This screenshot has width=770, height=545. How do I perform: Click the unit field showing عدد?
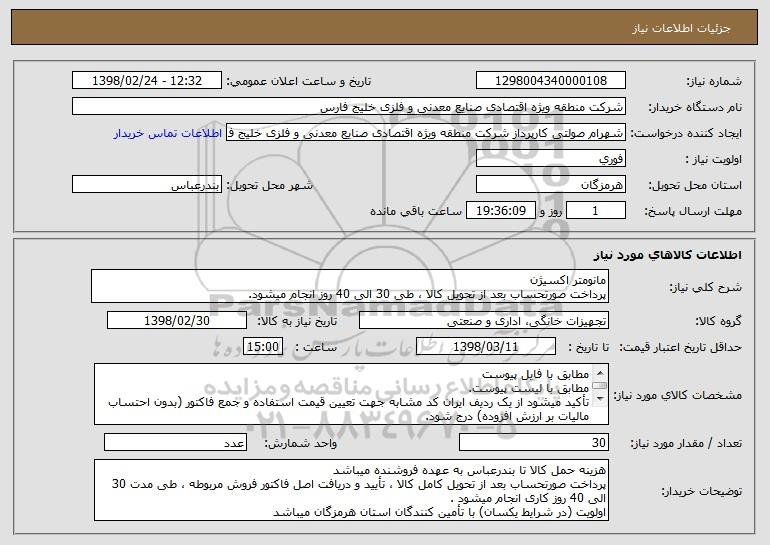tap(175, 442)
